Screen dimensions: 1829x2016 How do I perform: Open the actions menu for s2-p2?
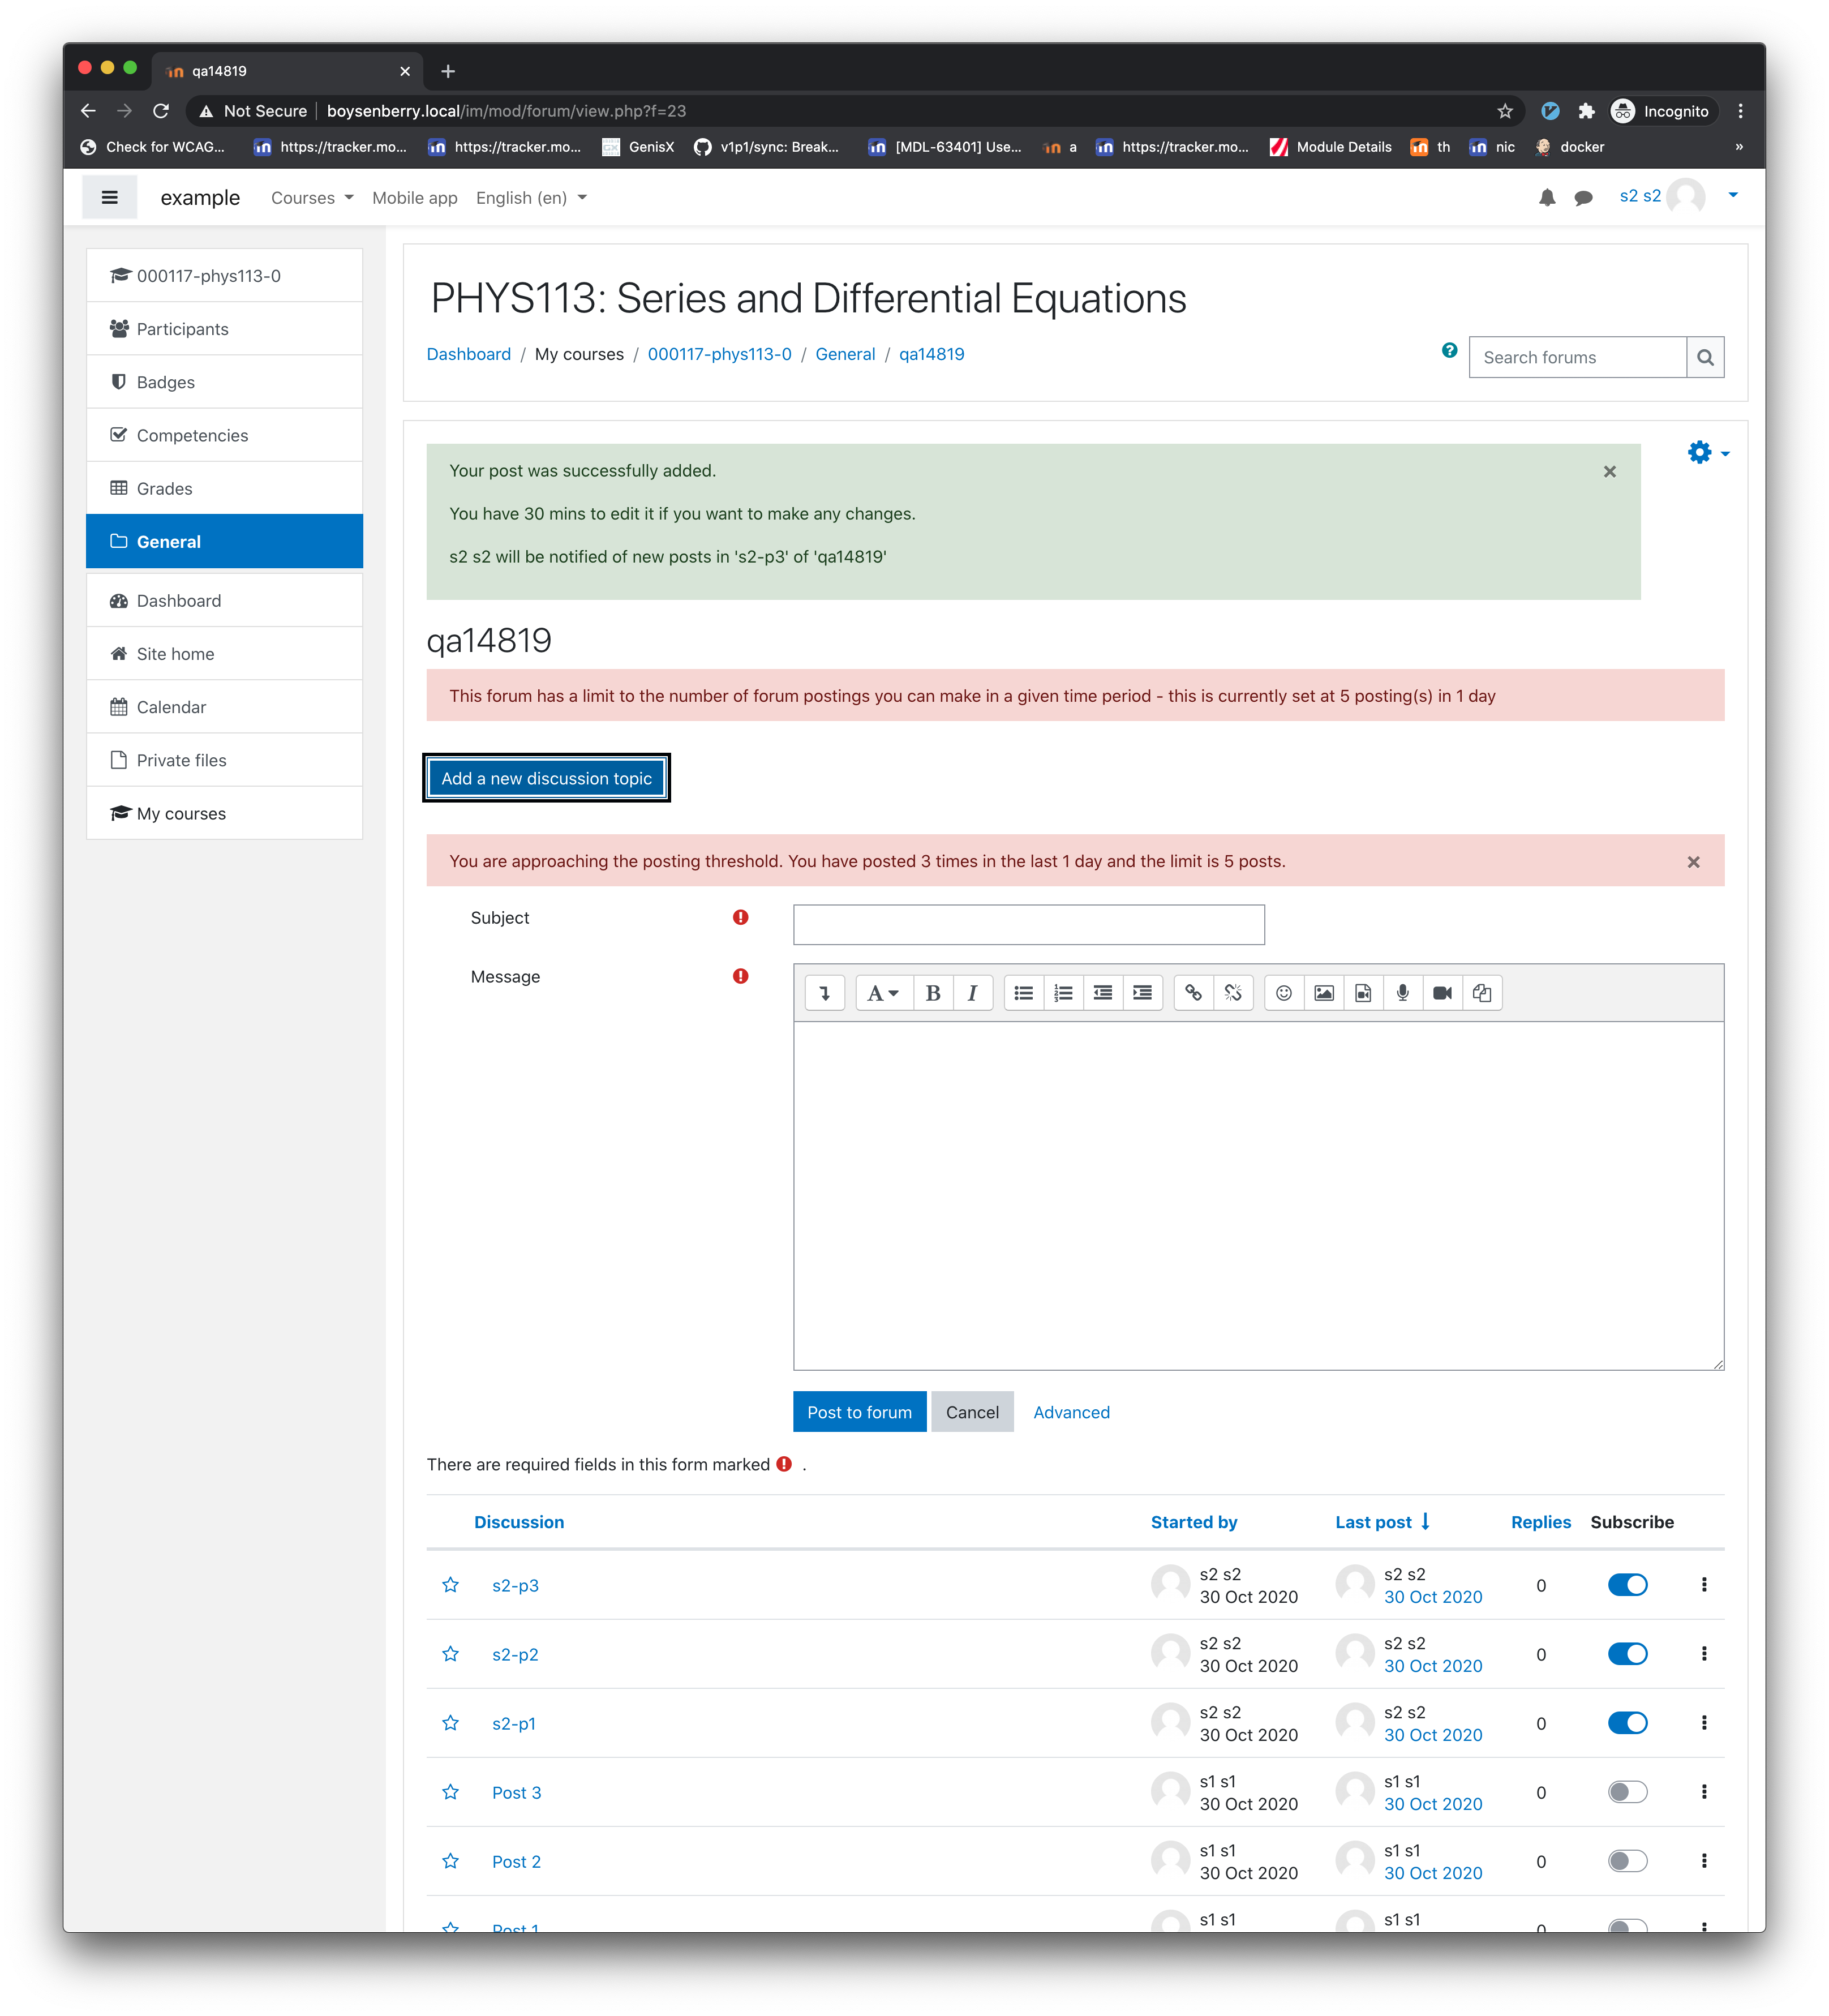[x=1704, y=1654]
